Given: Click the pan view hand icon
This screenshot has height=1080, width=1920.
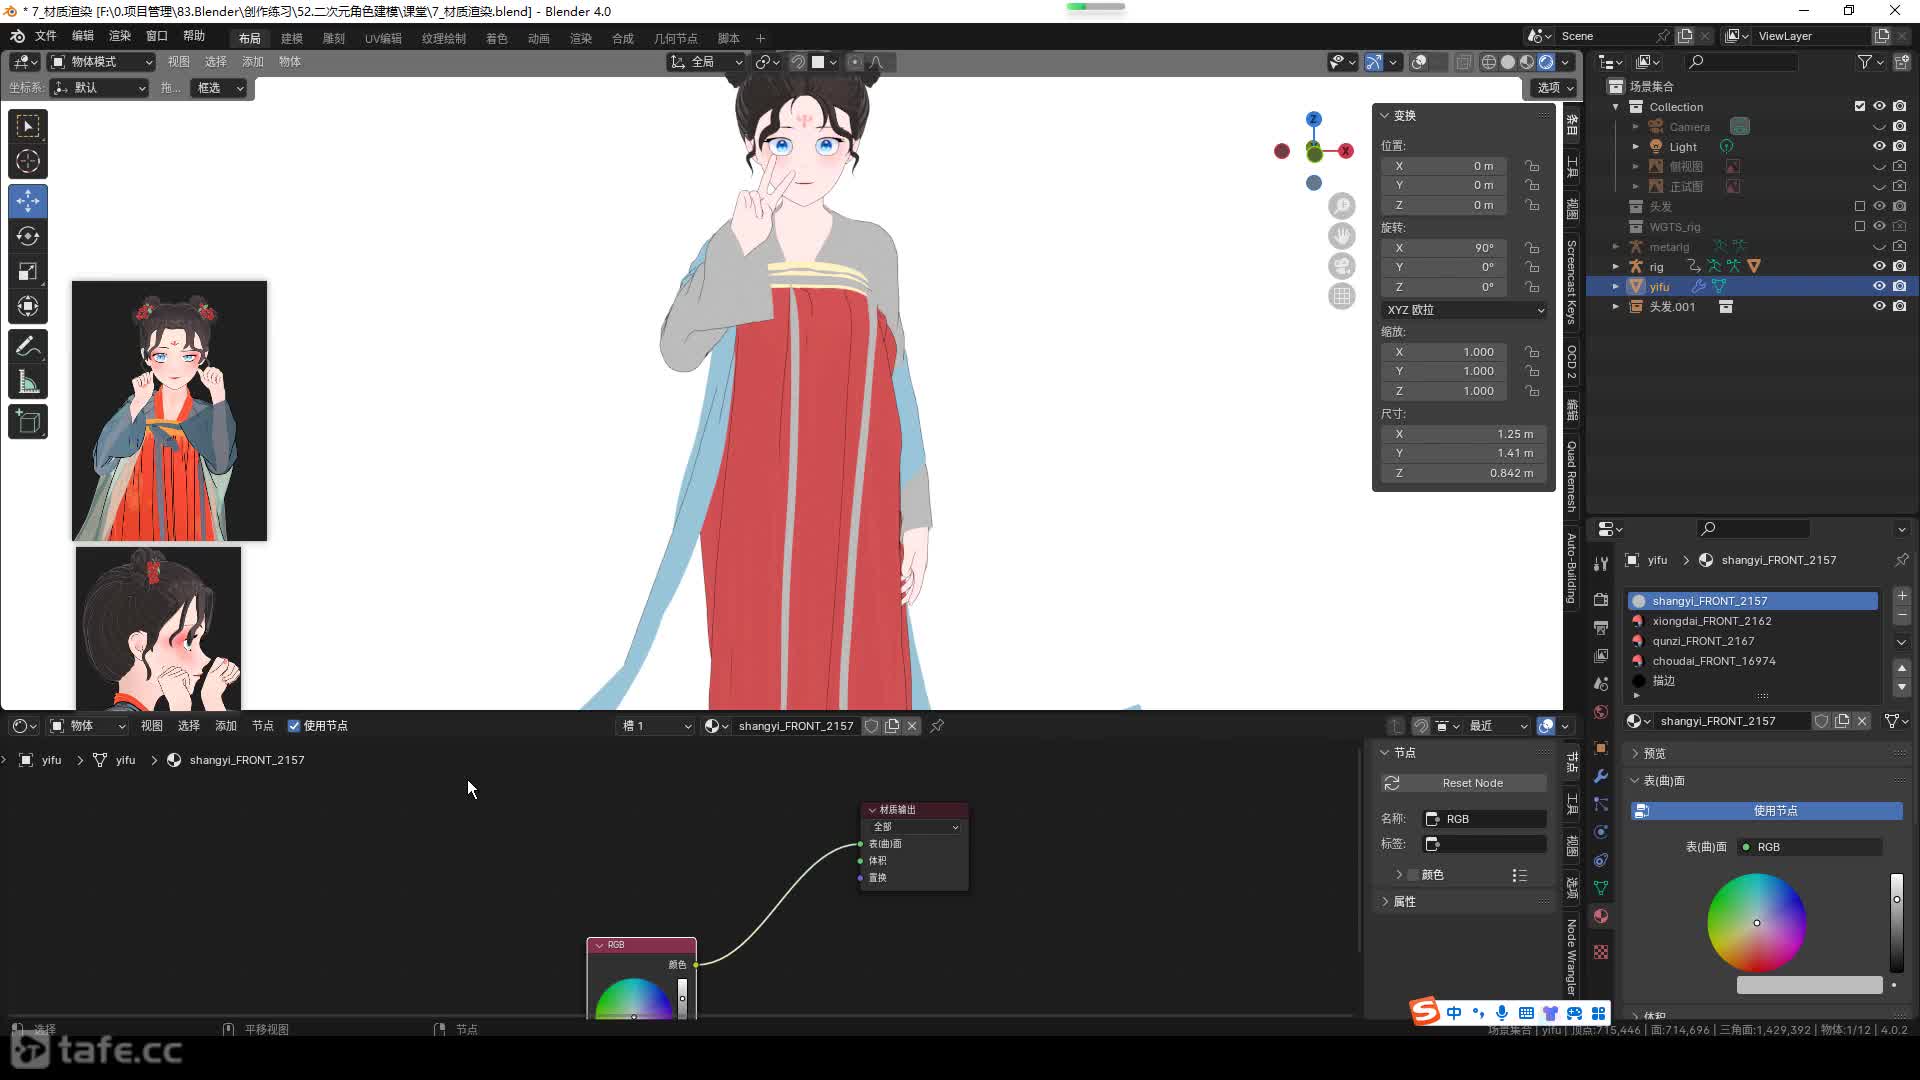Looking at the screenshot, I should (x=1342, y=236).
